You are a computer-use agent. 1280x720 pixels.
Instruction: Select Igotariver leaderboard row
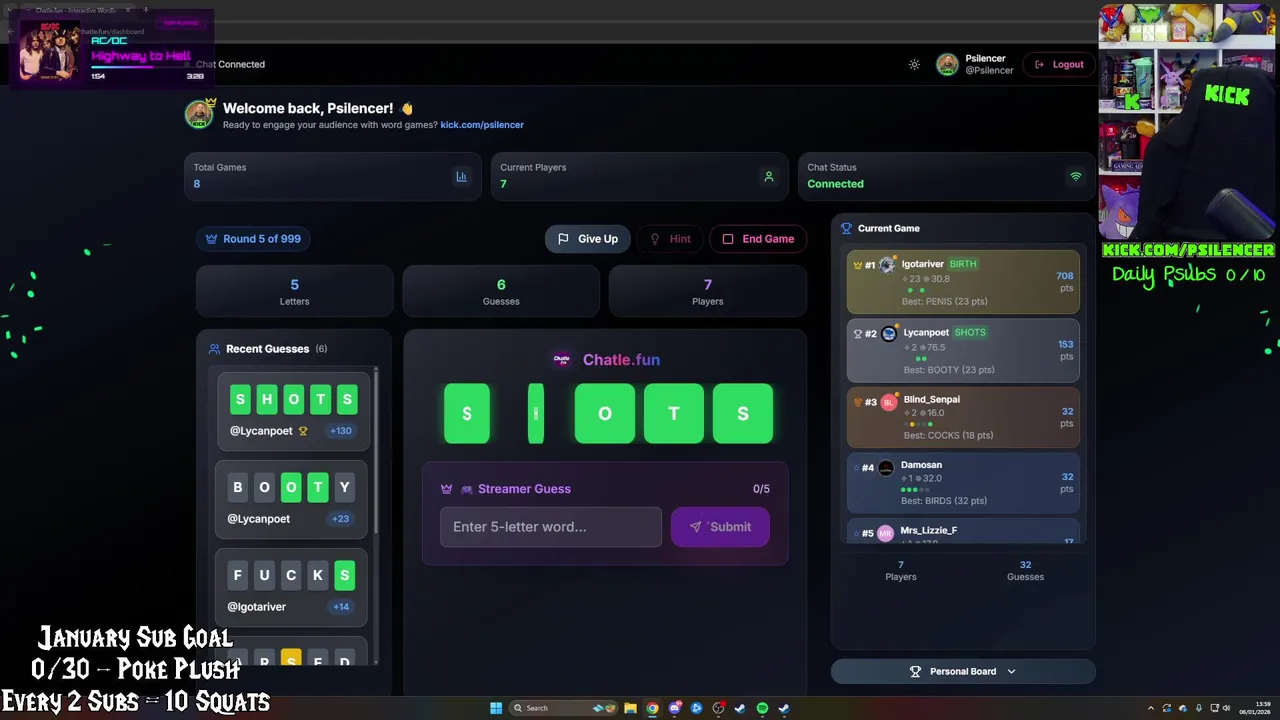point(963,282)
